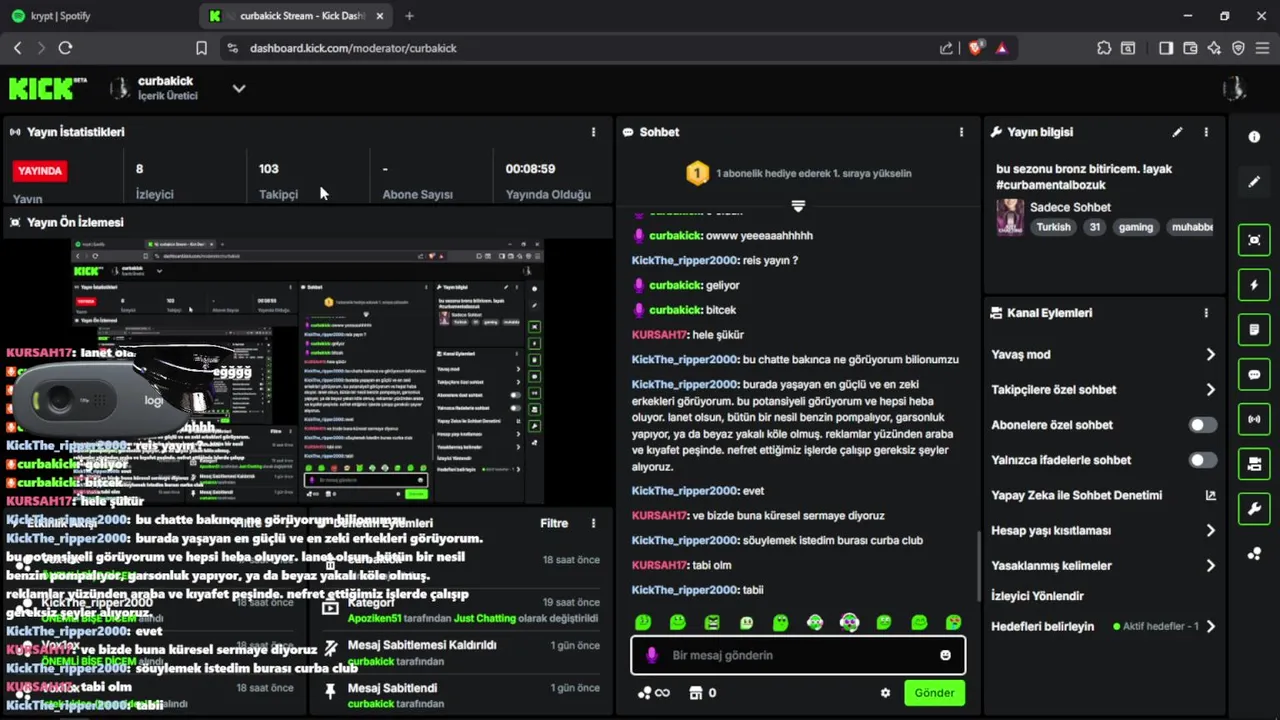Open the browser extensions puzzle icon
Image resolution: width=1280 pixels, height=720 pixels.
click(1104, 47)
